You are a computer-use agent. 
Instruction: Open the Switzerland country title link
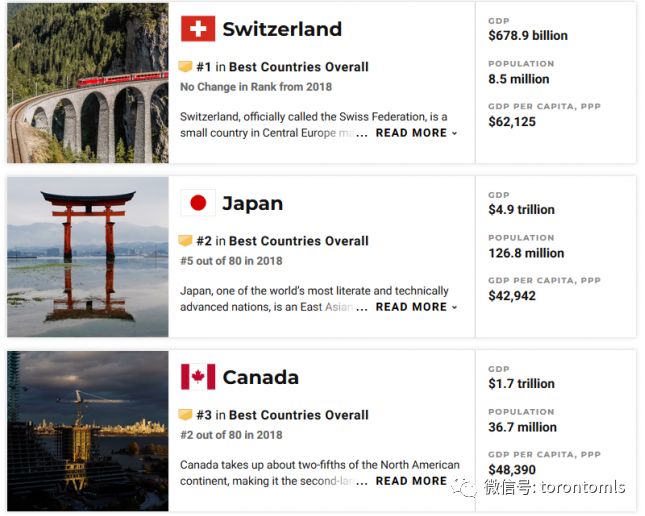(x=282, y=29)
